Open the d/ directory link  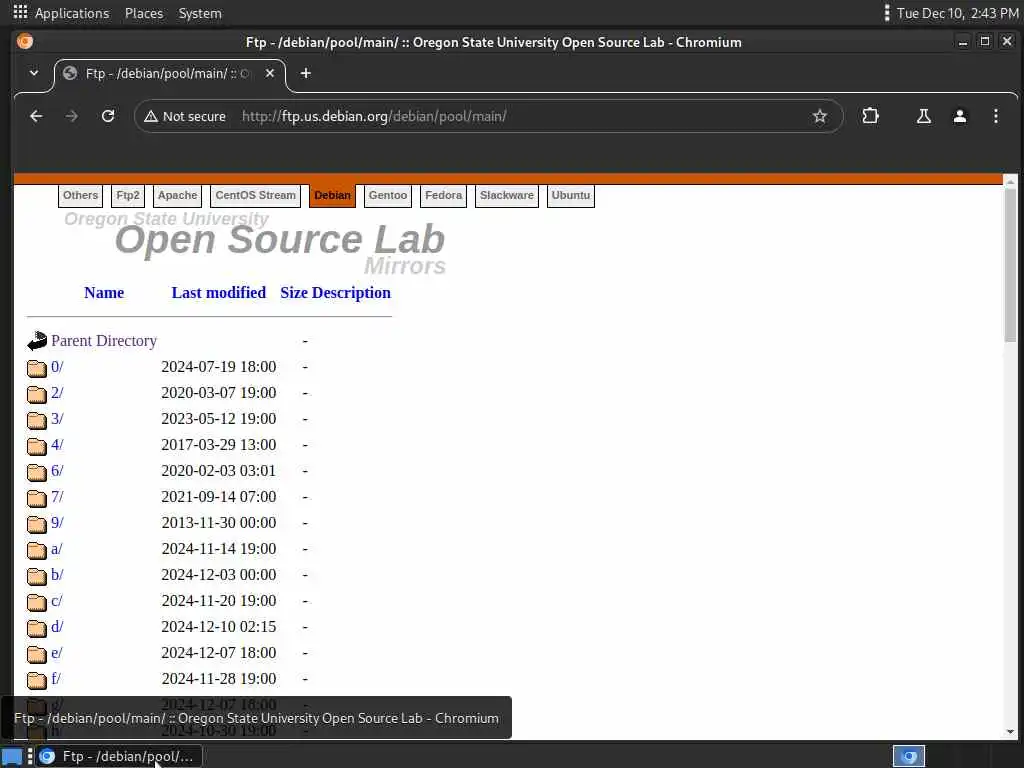(x=57, y=627)
